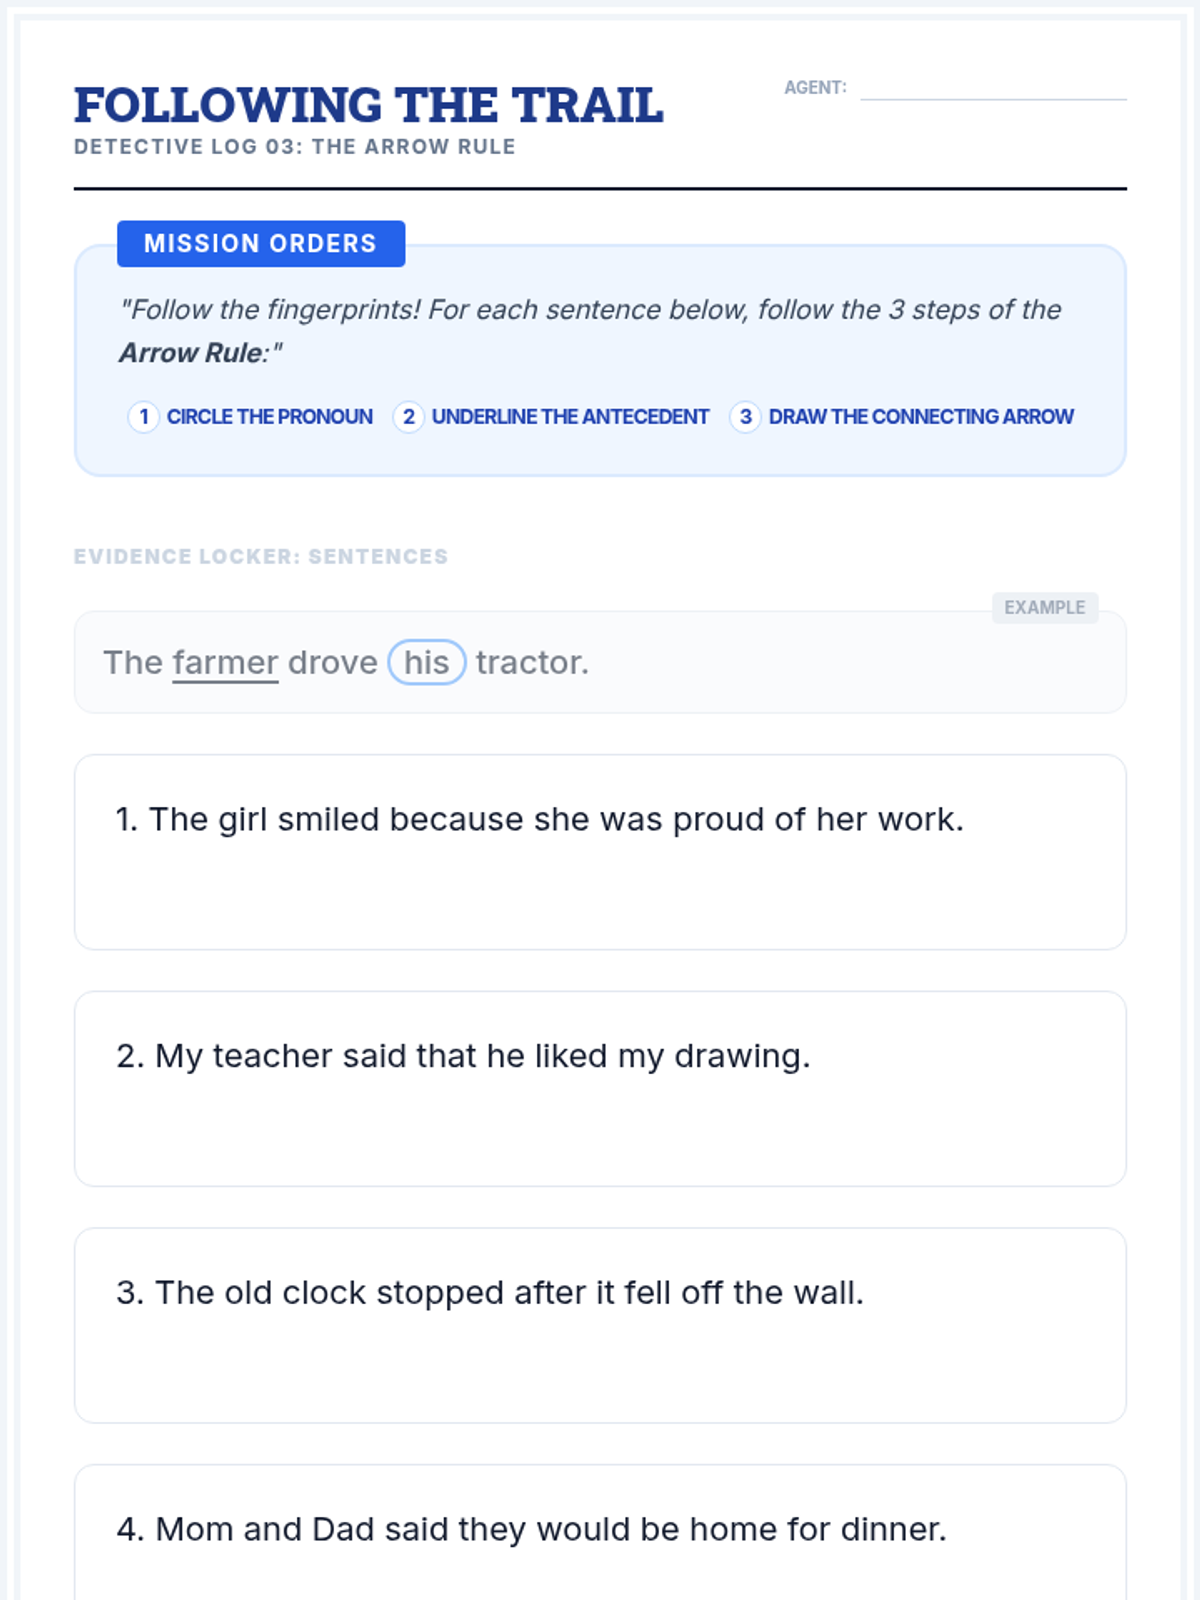Click the MISSION ORDERS badge

point(261,244)
